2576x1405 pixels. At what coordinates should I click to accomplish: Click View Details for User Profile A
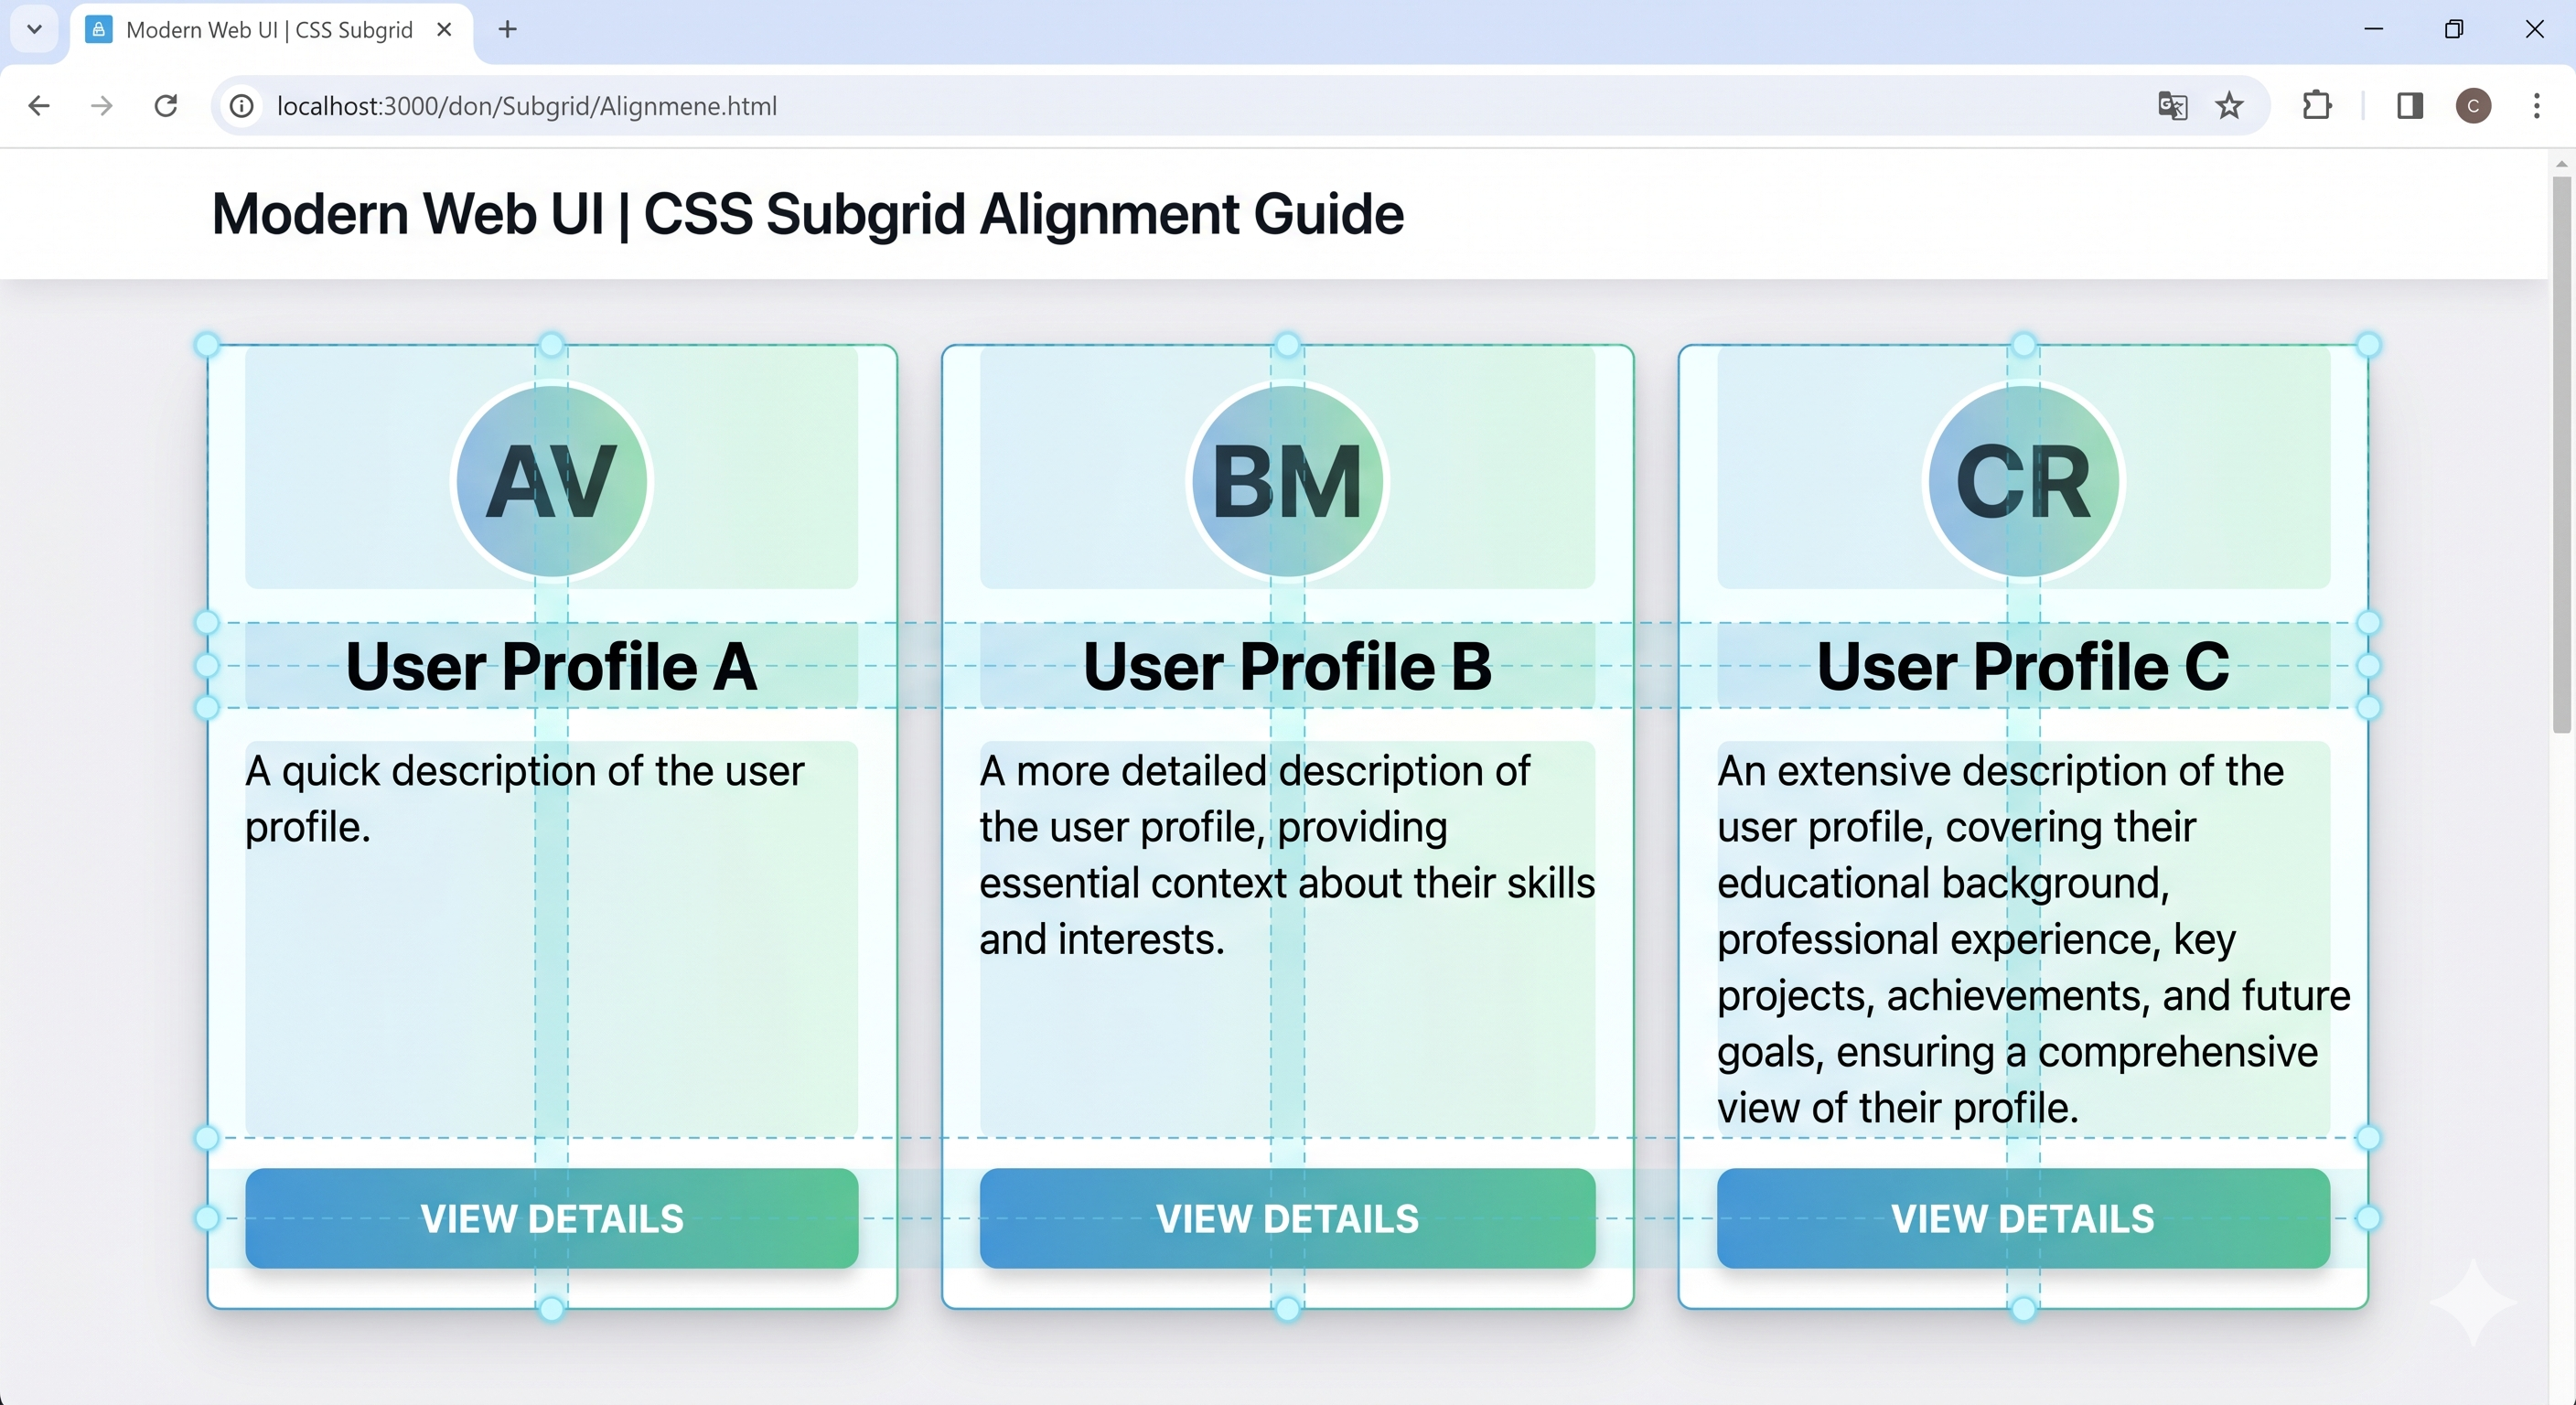tap(552, 1218)
